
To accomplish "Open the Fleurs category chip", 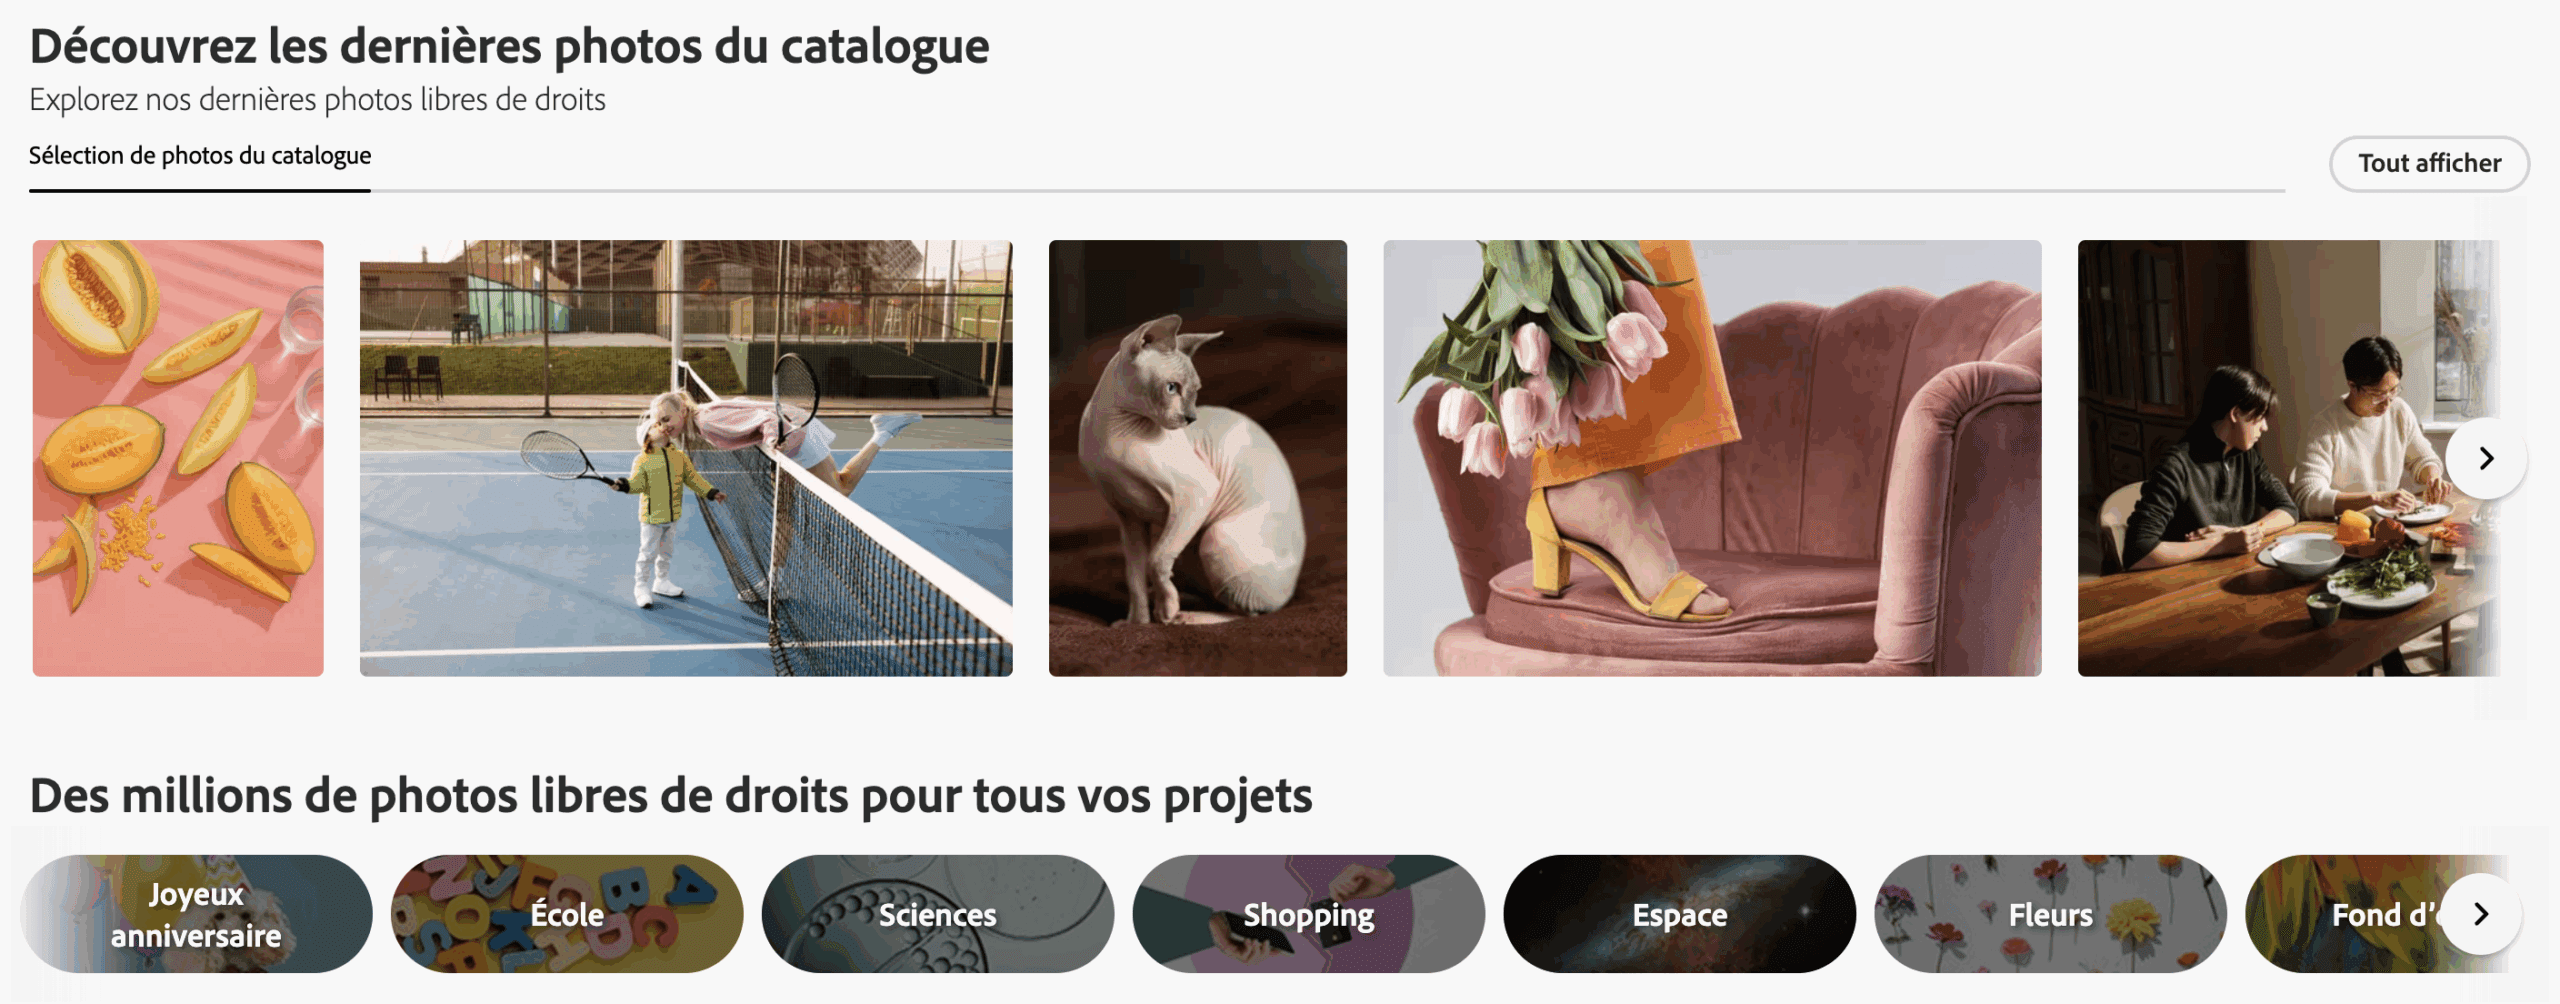I will click(x=2051, y=914).
